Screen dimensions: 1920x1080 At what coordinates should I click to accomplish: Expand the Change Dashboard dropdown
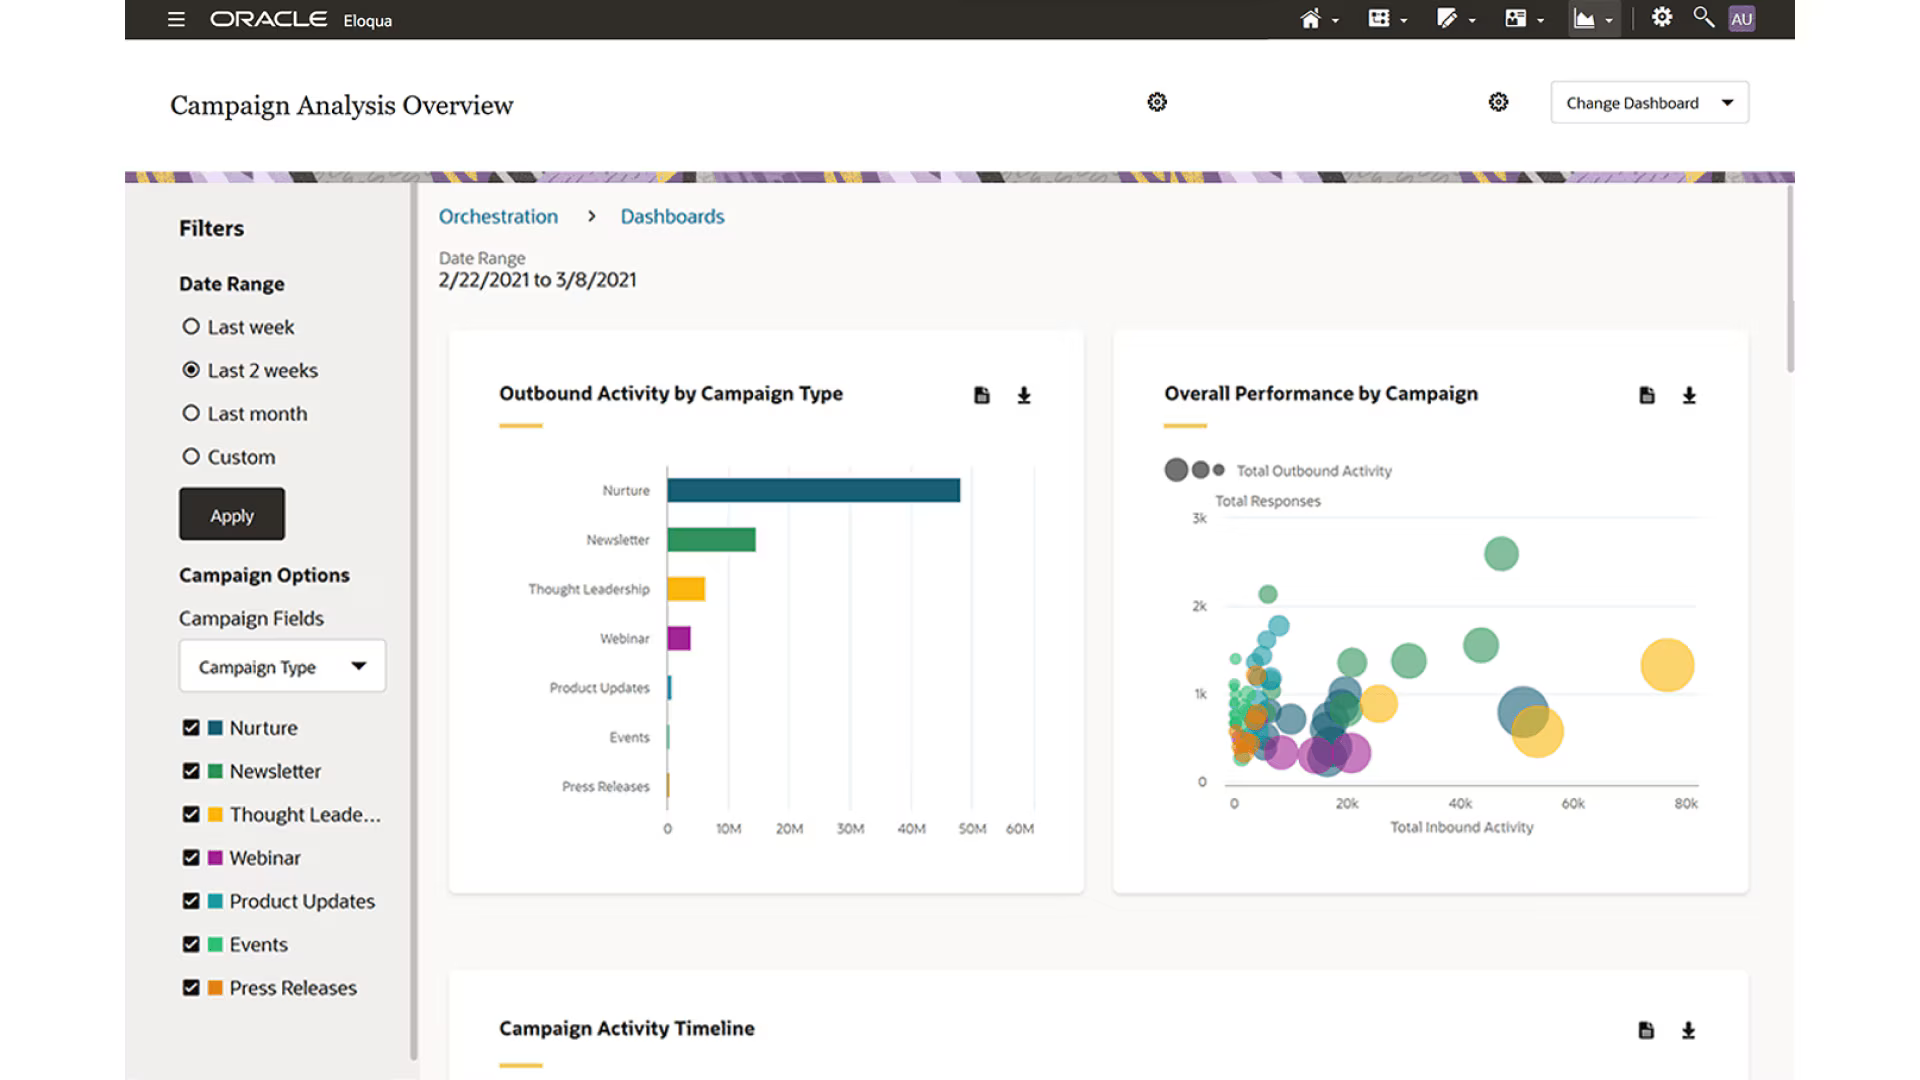pos(1648,102)
